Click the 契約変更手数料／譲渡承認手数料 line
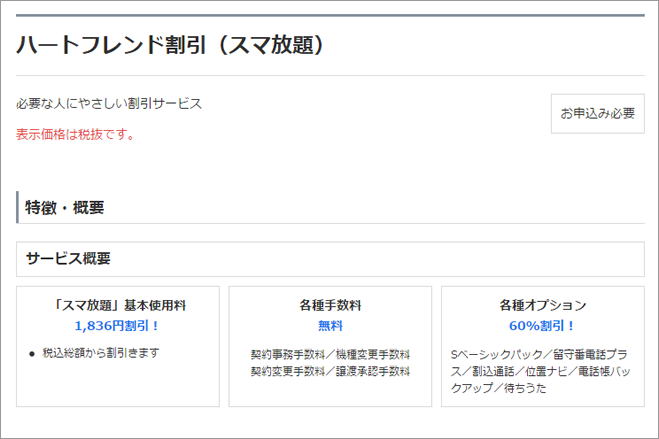Screen dimensions: 659x439 pyautogui.click(x=330, y=371)
